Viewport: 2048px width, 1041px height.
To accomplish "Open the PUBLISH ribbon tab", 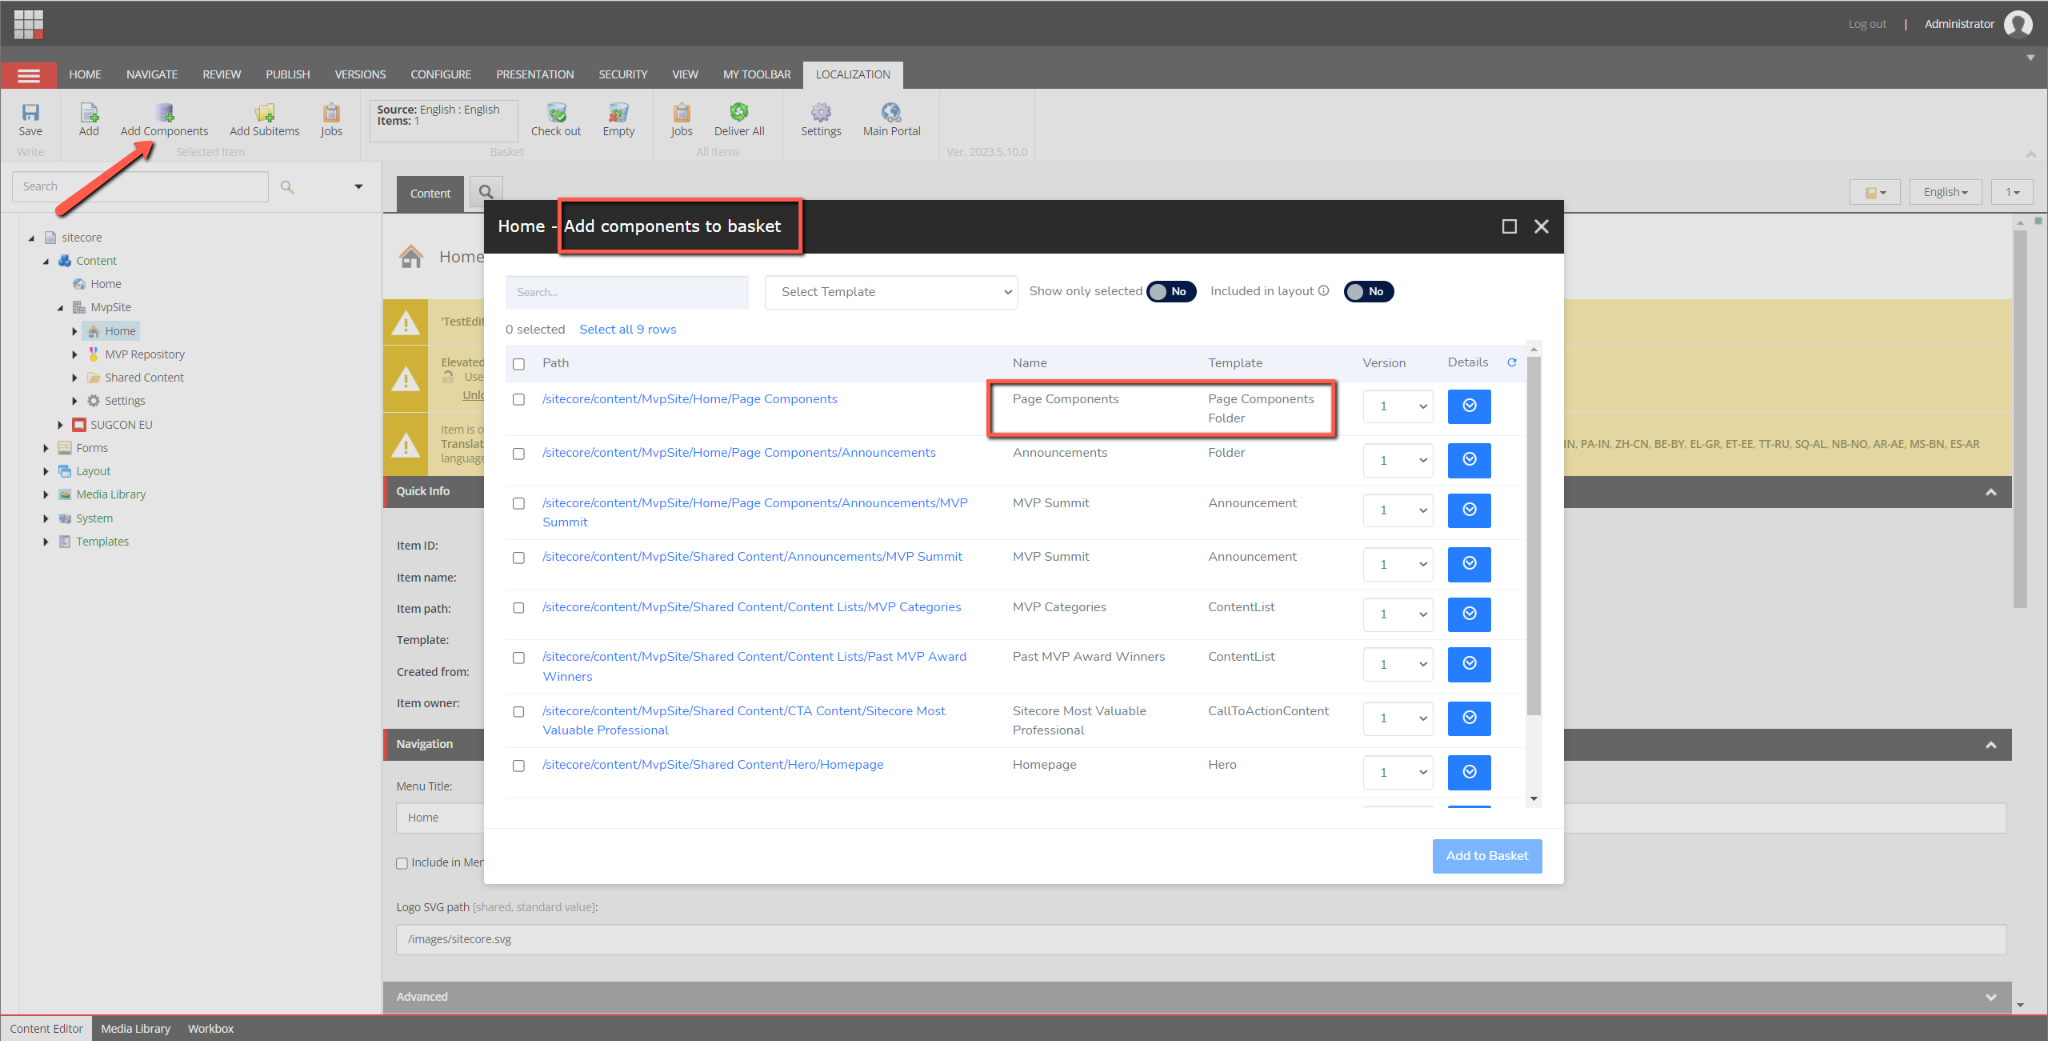I will [288, 75].
